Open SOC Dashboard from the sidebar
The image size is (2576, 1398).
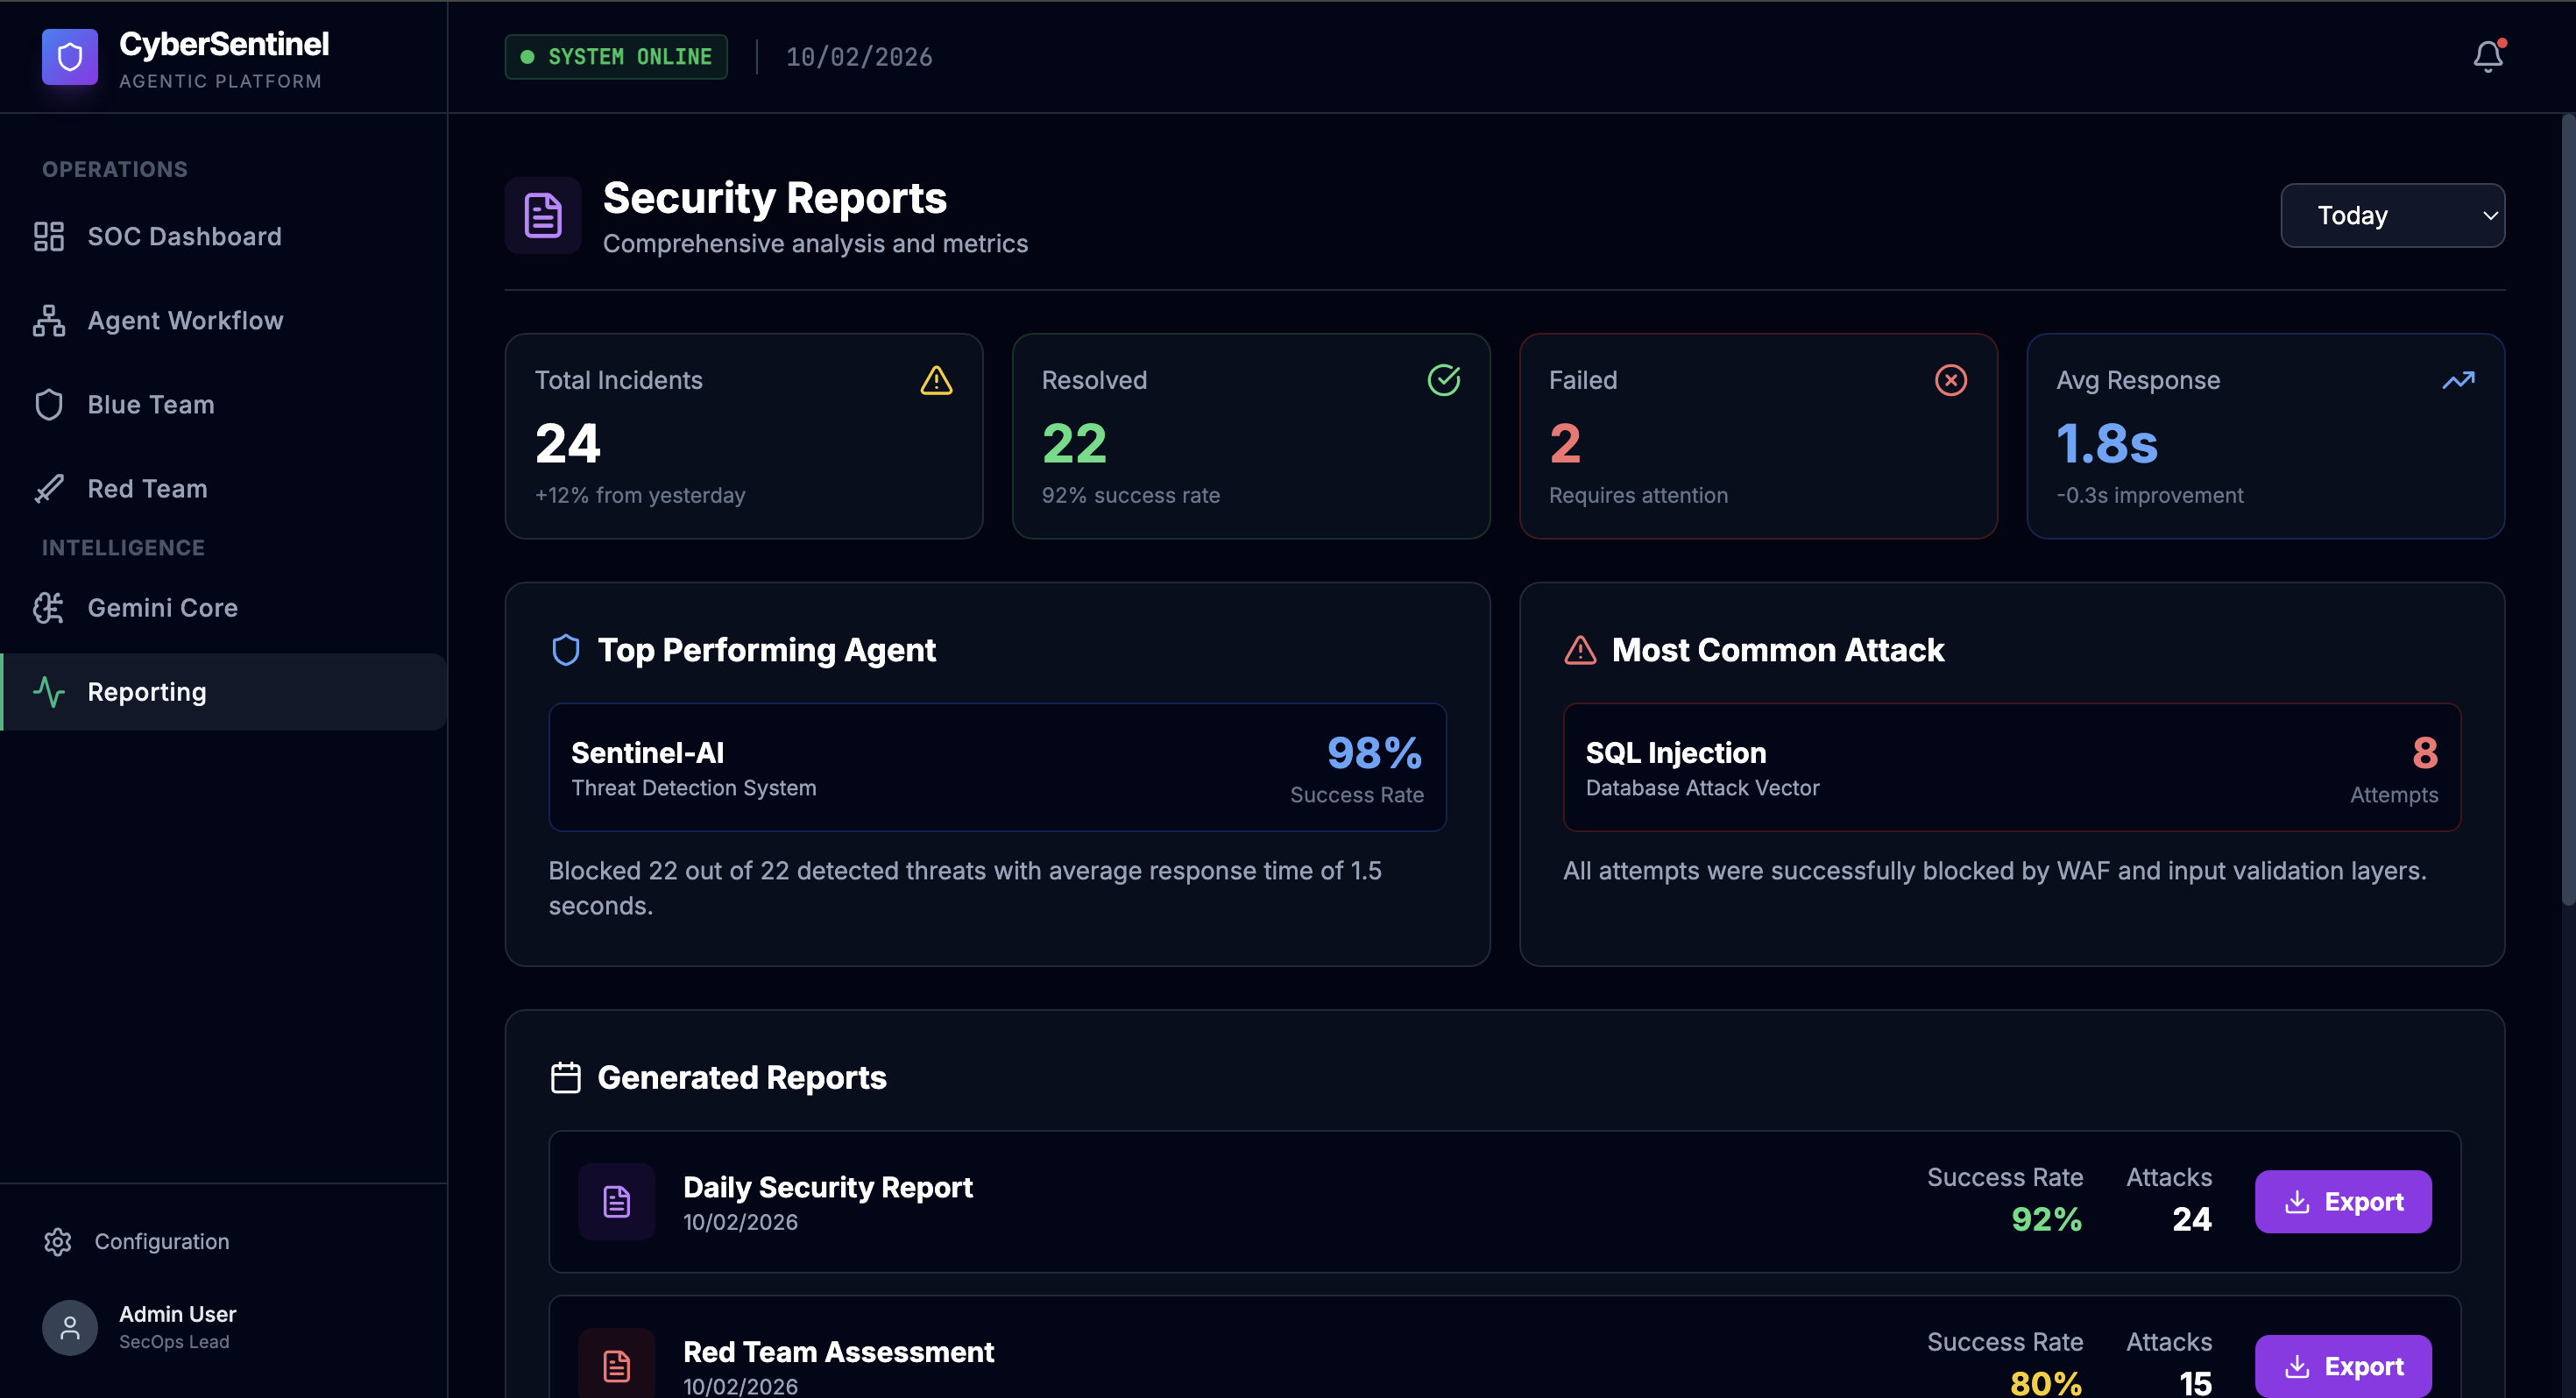pos(184,236)
